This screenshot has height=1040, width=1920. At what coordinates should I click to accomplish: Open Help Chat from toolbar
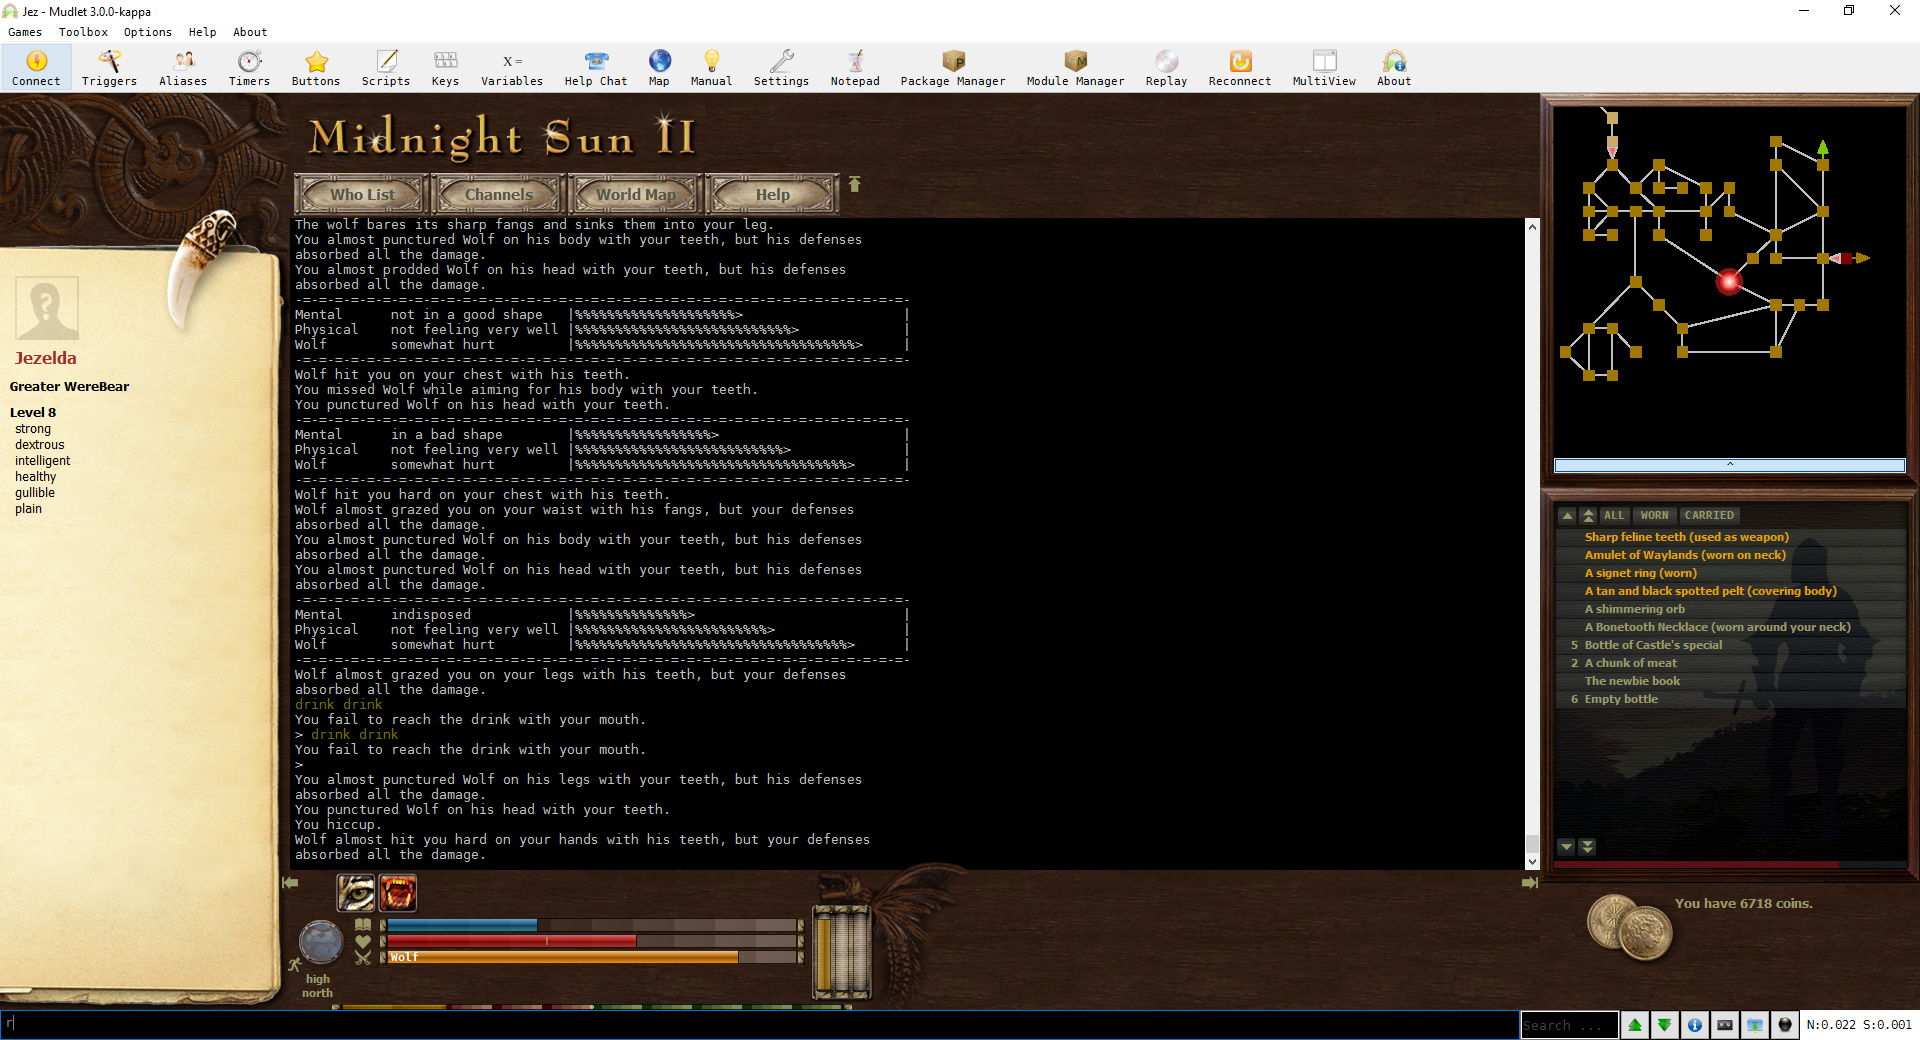(x=596, y=68)
